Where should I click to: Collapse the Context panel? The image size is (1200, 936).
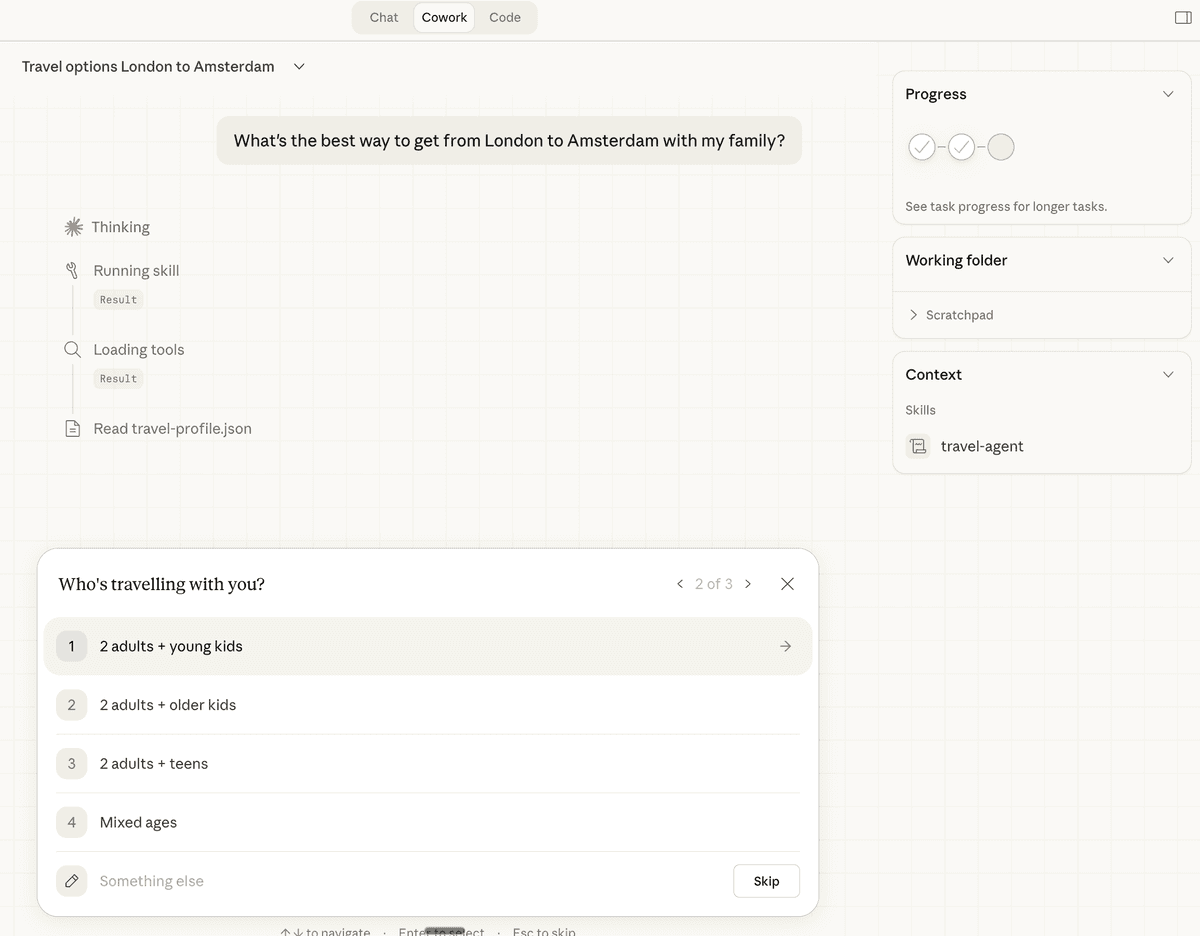(x=1168, y=374)
